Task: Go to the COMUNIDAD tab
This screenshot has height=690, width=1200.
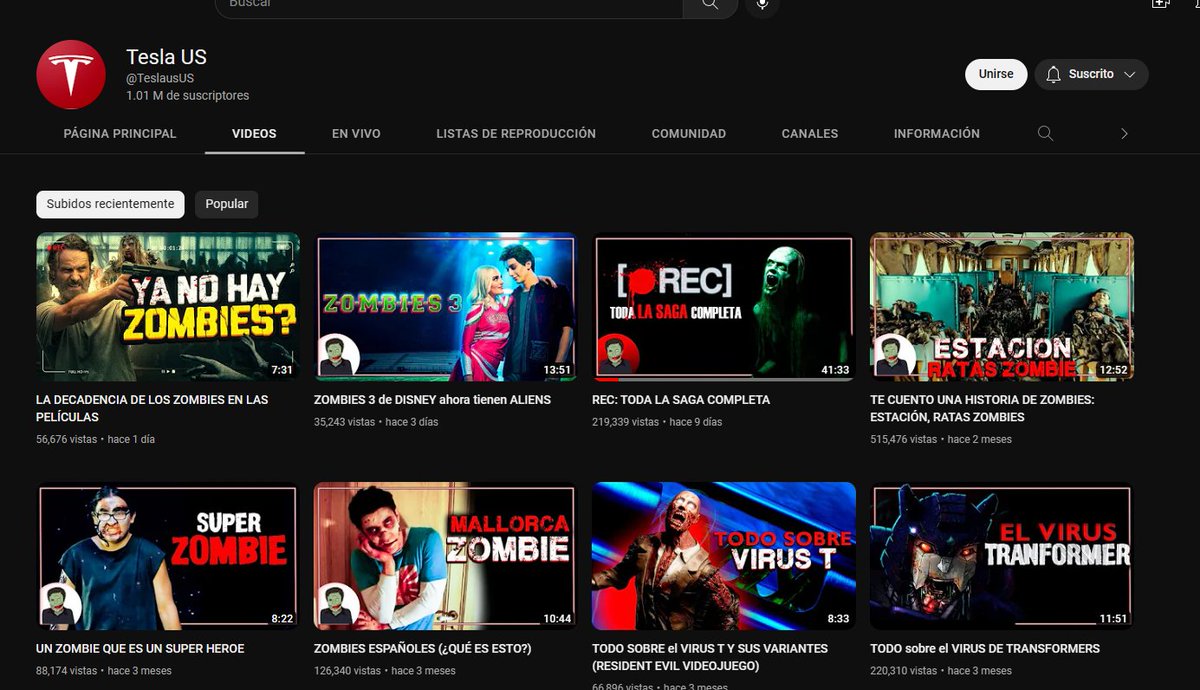Action: (689, 133)
